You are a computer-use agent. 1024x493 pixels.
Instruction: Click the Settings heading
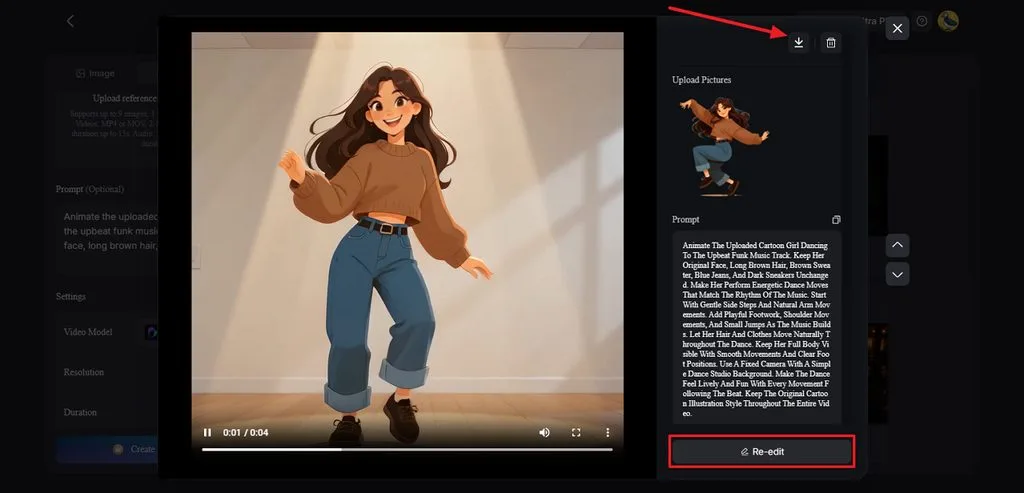(71, 296)
